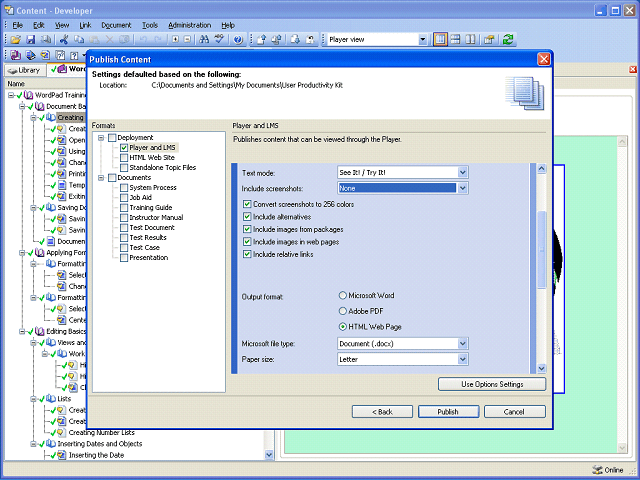Open the Document menu
Viewport: 640px width, 480px height.
click(x=116, y=25)
